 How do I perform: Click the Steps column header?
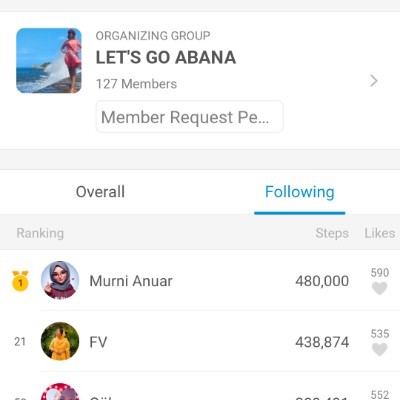pyautogui.click(x=332, y=233)
